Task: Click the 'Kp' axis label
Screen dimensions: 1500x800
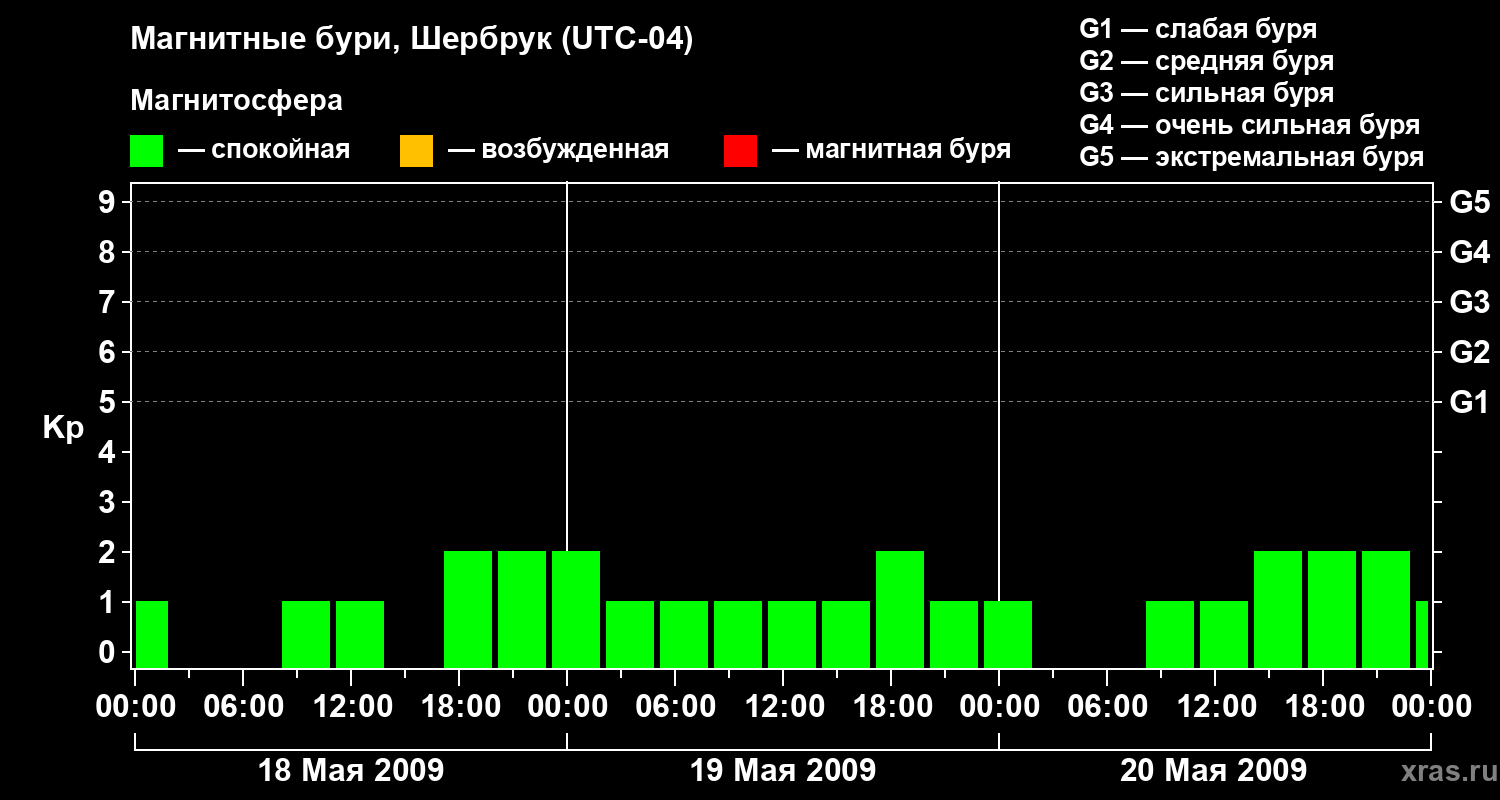Action: (x=63, y=428)
